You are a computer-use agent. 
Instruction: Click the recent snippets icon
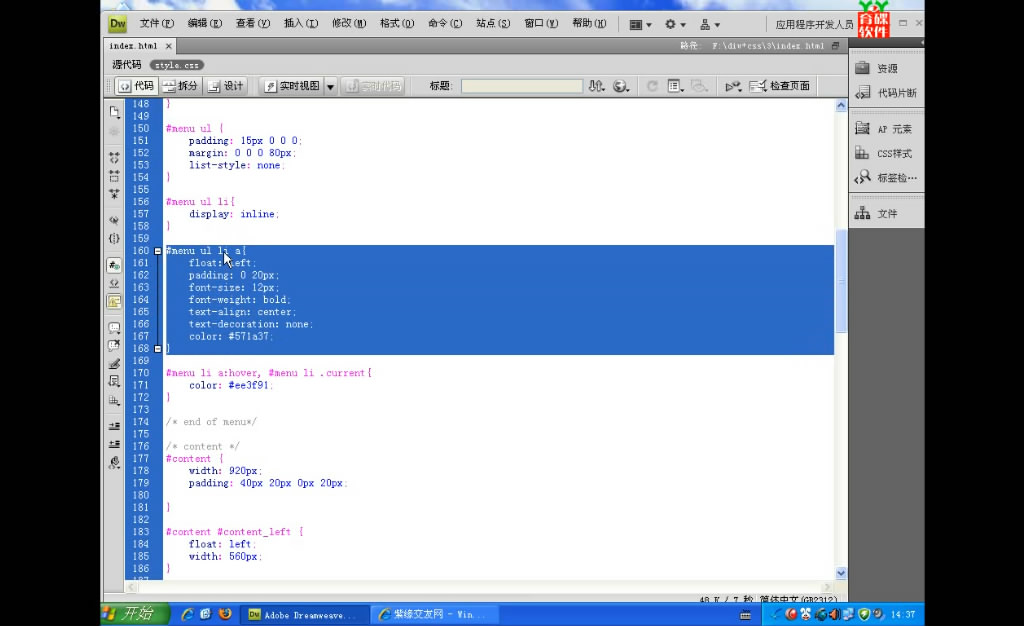coord(114,381)
